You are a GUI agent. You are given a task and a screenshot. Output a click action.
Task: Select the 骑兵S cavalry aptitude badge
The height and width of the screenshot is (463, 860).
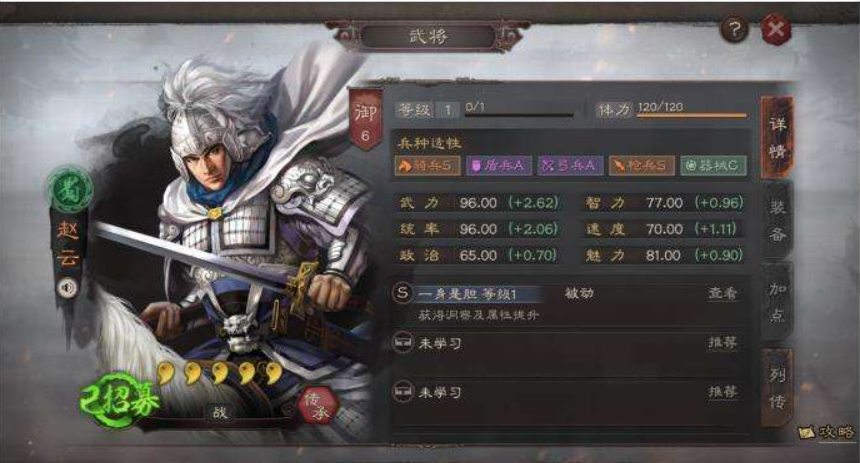(x=428, y=165)
